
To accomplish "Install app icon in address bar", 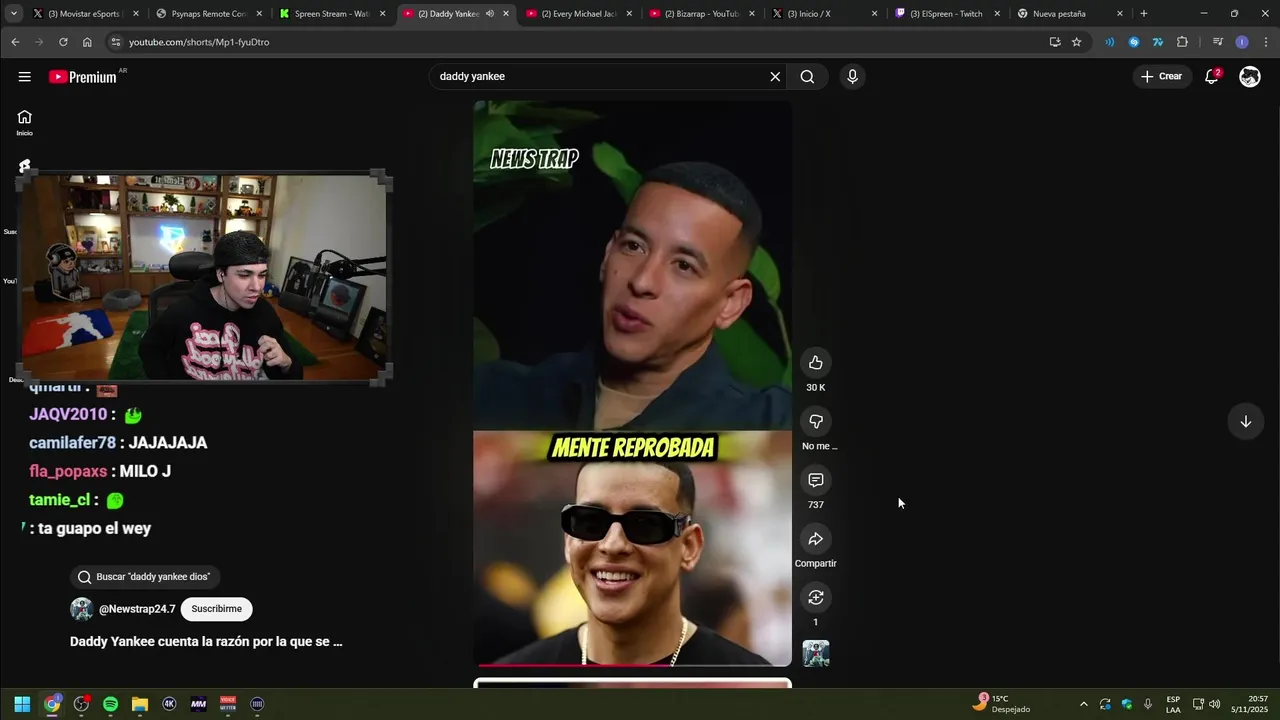I will pyautogui.click(x=1055, y=42).
